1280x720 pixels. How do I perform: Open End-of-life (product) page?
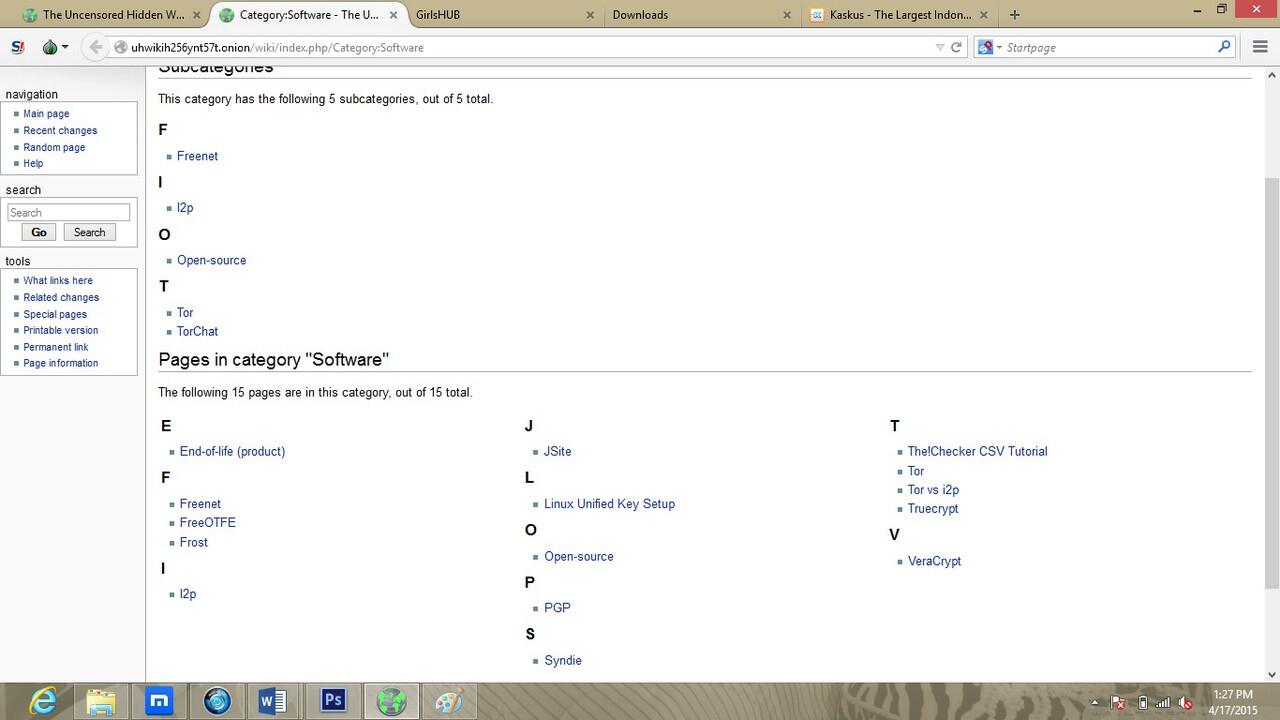(232, 452)
